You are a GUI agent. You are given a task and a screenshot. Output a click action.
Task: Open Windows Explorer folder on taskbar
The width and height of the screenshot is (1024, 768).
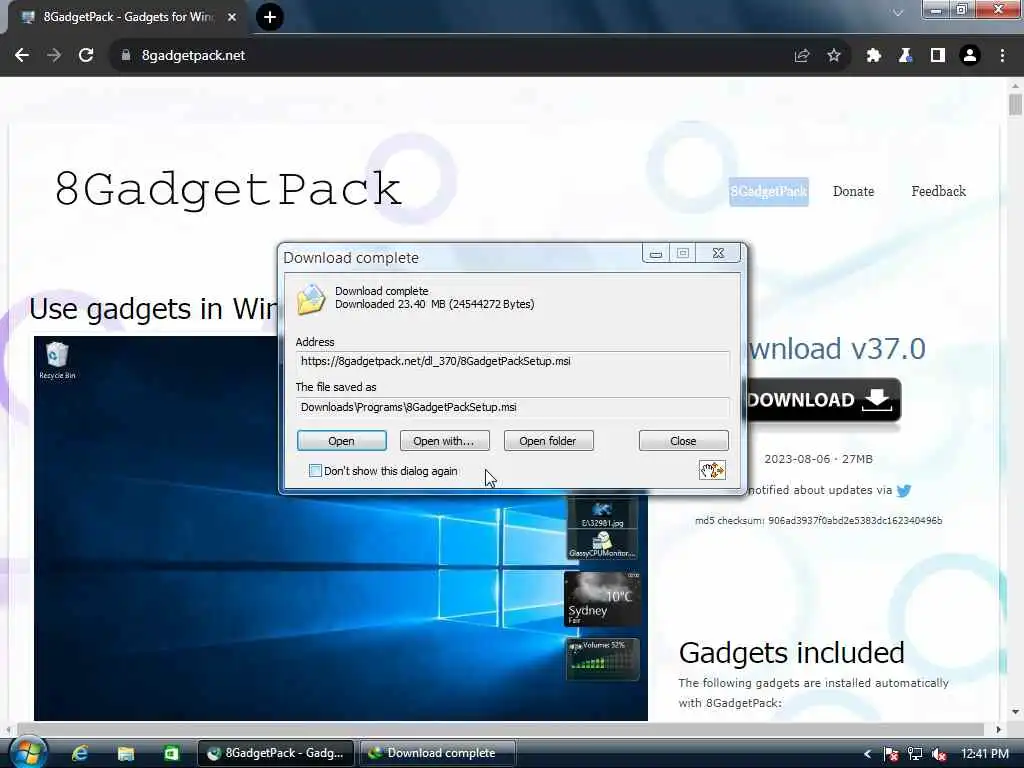pyautogui.click(x=125, y=753)
